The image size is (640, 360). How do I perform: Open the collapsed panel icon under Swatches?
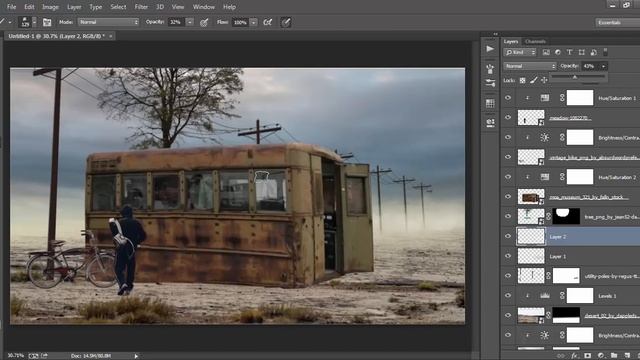coord(490,122)
